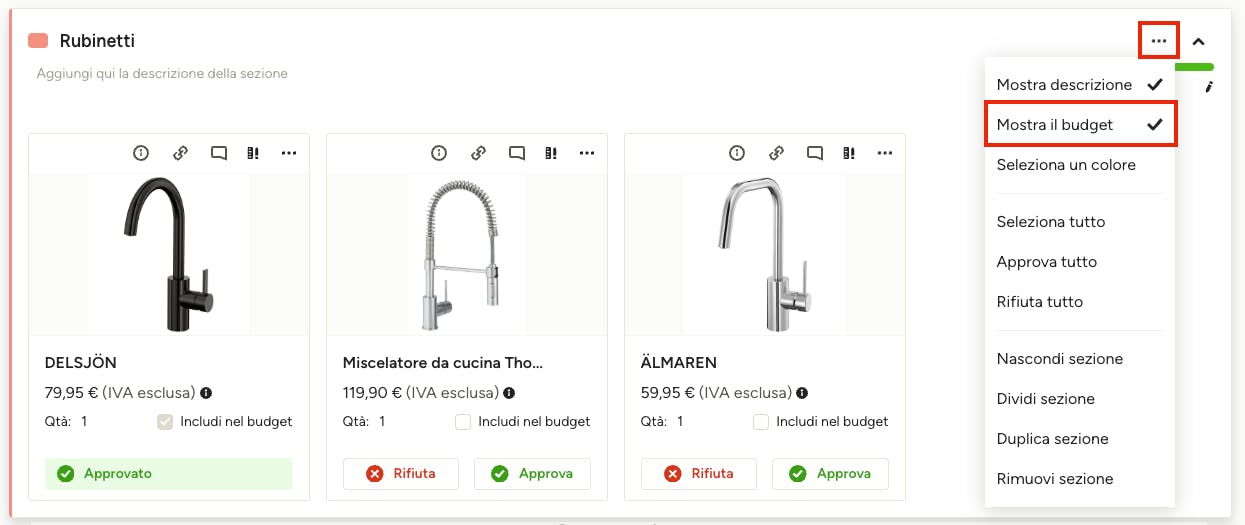The height and width of the screenshot is (525, 1245).
Task: Open the Rubinetti section three-dot menu
Action: tap(1159, 41)
